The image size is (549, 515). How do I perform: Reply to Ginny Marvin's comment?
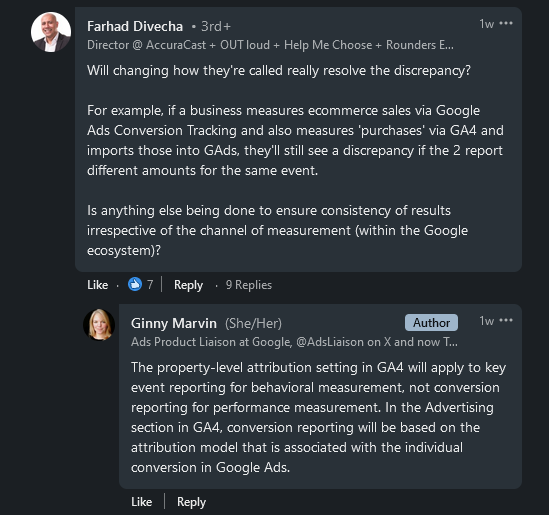pos(191,502)
